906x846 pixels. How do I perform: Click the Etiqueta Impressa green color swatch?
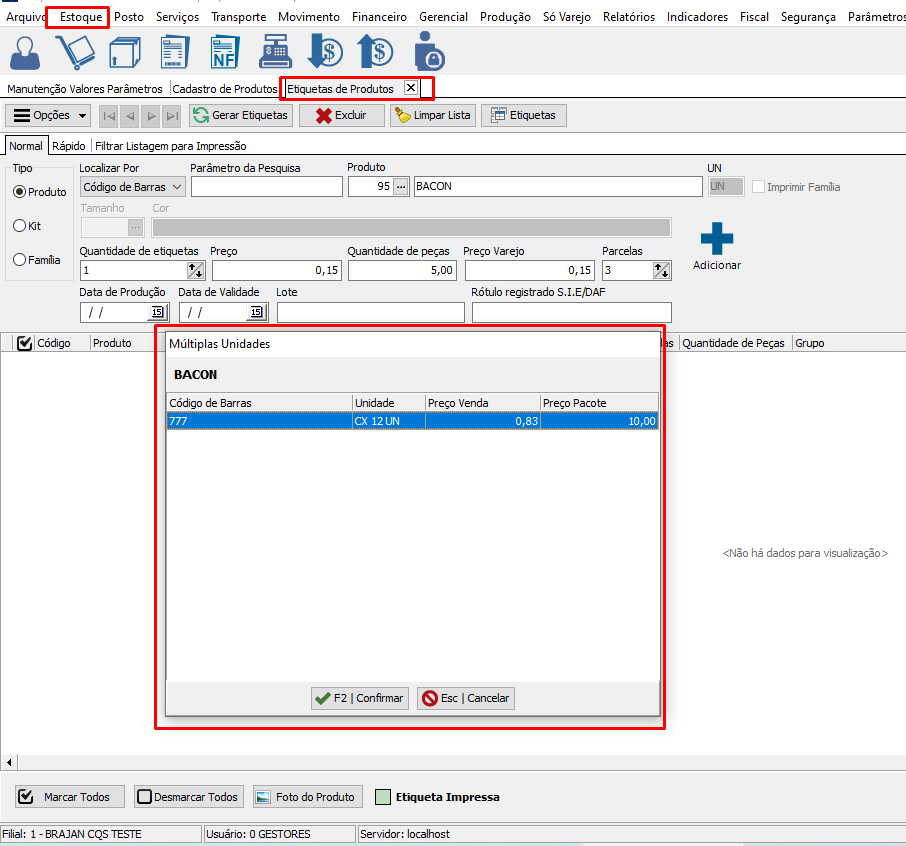pyautogui.click(x=382, y=797)
